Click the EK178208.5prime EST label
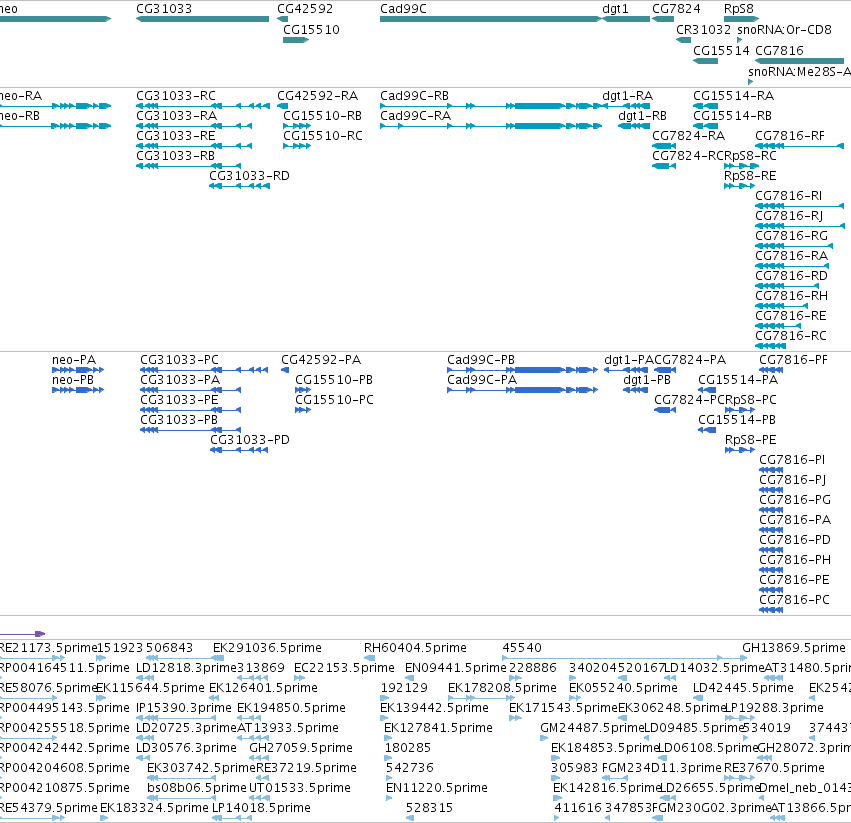 [502, 687]
